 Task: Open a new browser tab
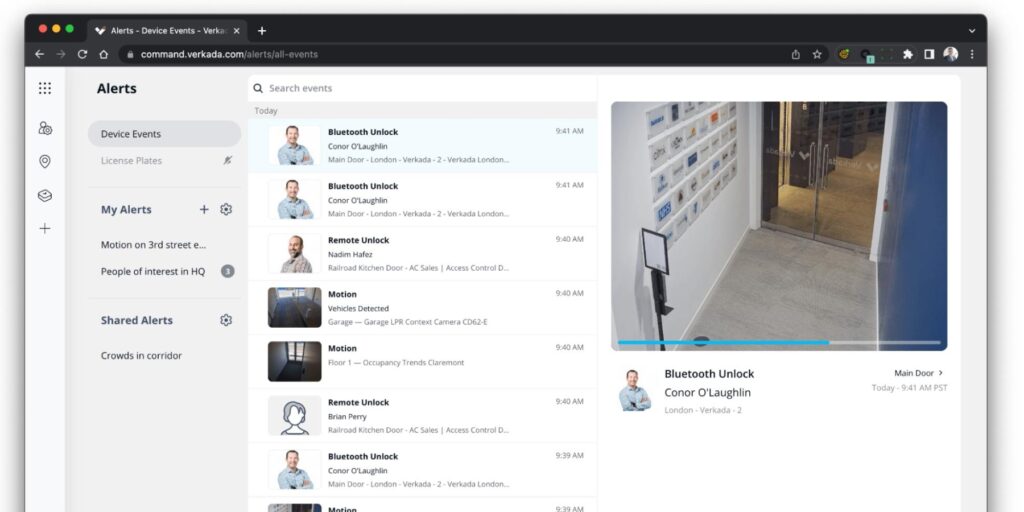pyautogui.click(x=262, y=31)
